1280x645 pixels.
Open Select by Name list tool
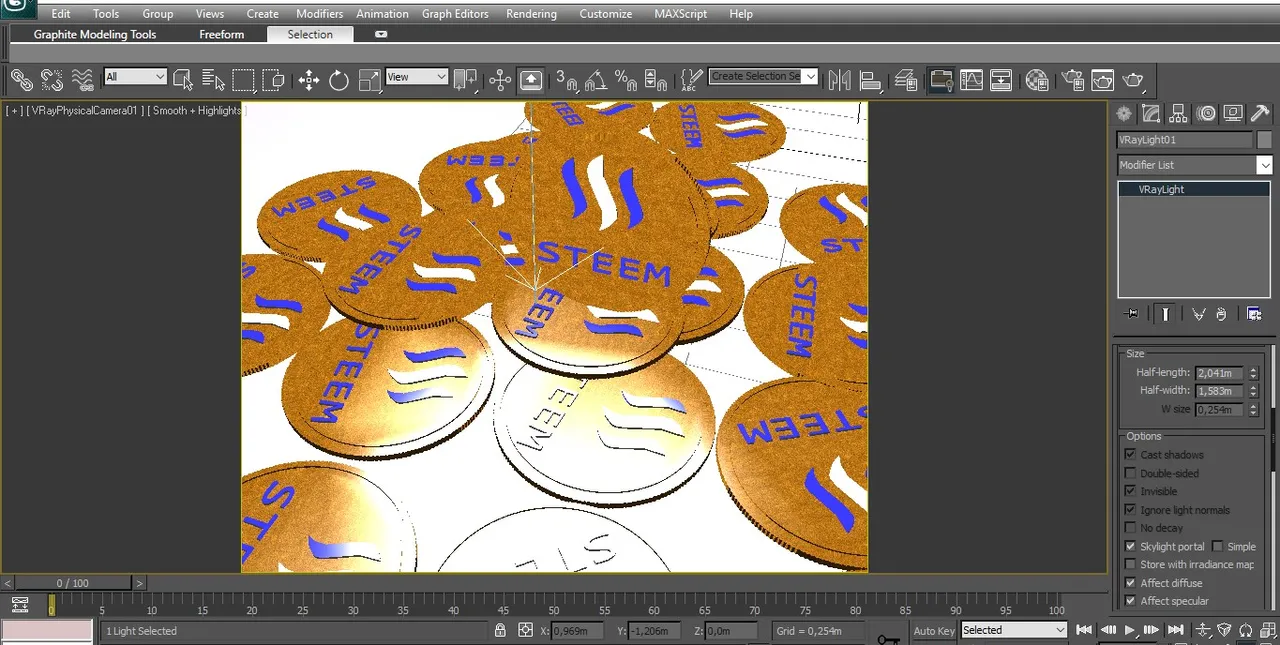pyautogui.click(x=213, y=79)
